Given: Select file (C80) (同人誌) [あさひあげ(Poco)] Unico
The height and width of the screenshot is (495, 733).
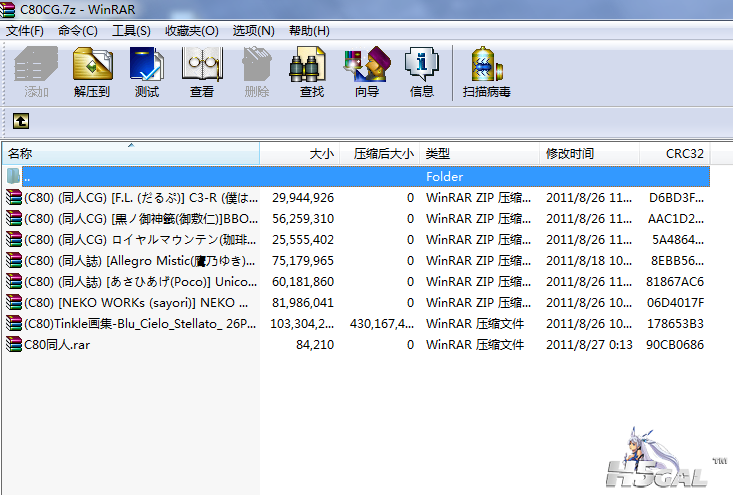Looking at the screenshot, I should (x=141, y=282).
